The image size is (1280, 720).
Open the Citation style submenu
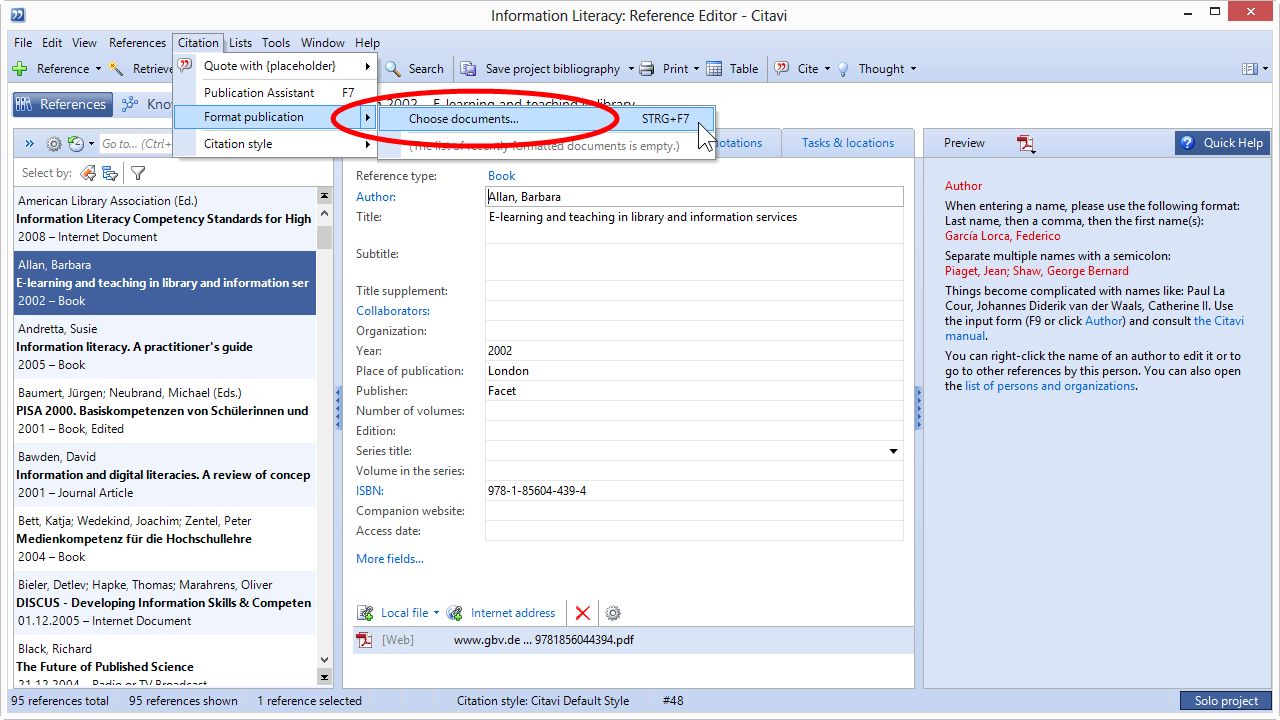(x=275, y=144)
